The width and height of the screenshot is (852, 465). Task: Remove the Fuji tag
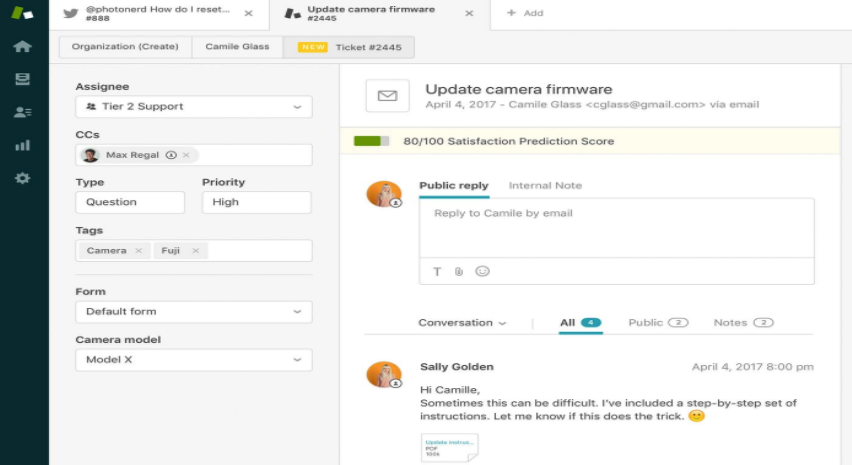click(x=196, y=250)
